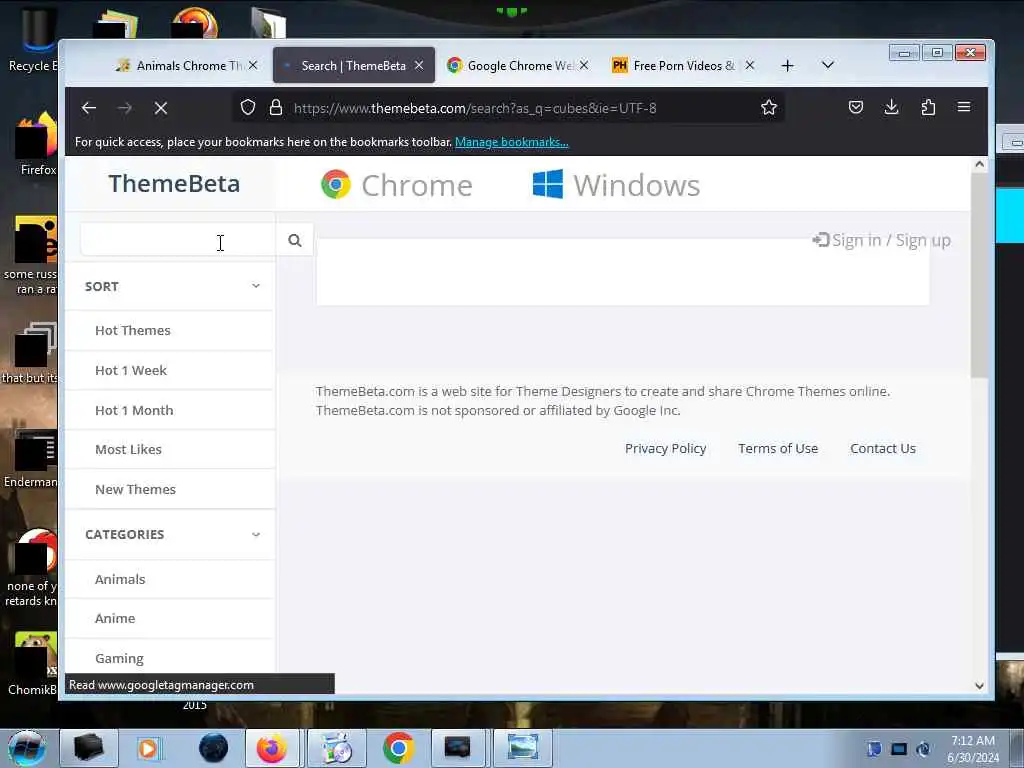Click the scrollbar up arrow
1024x768 pixels.
coord(979,165)
